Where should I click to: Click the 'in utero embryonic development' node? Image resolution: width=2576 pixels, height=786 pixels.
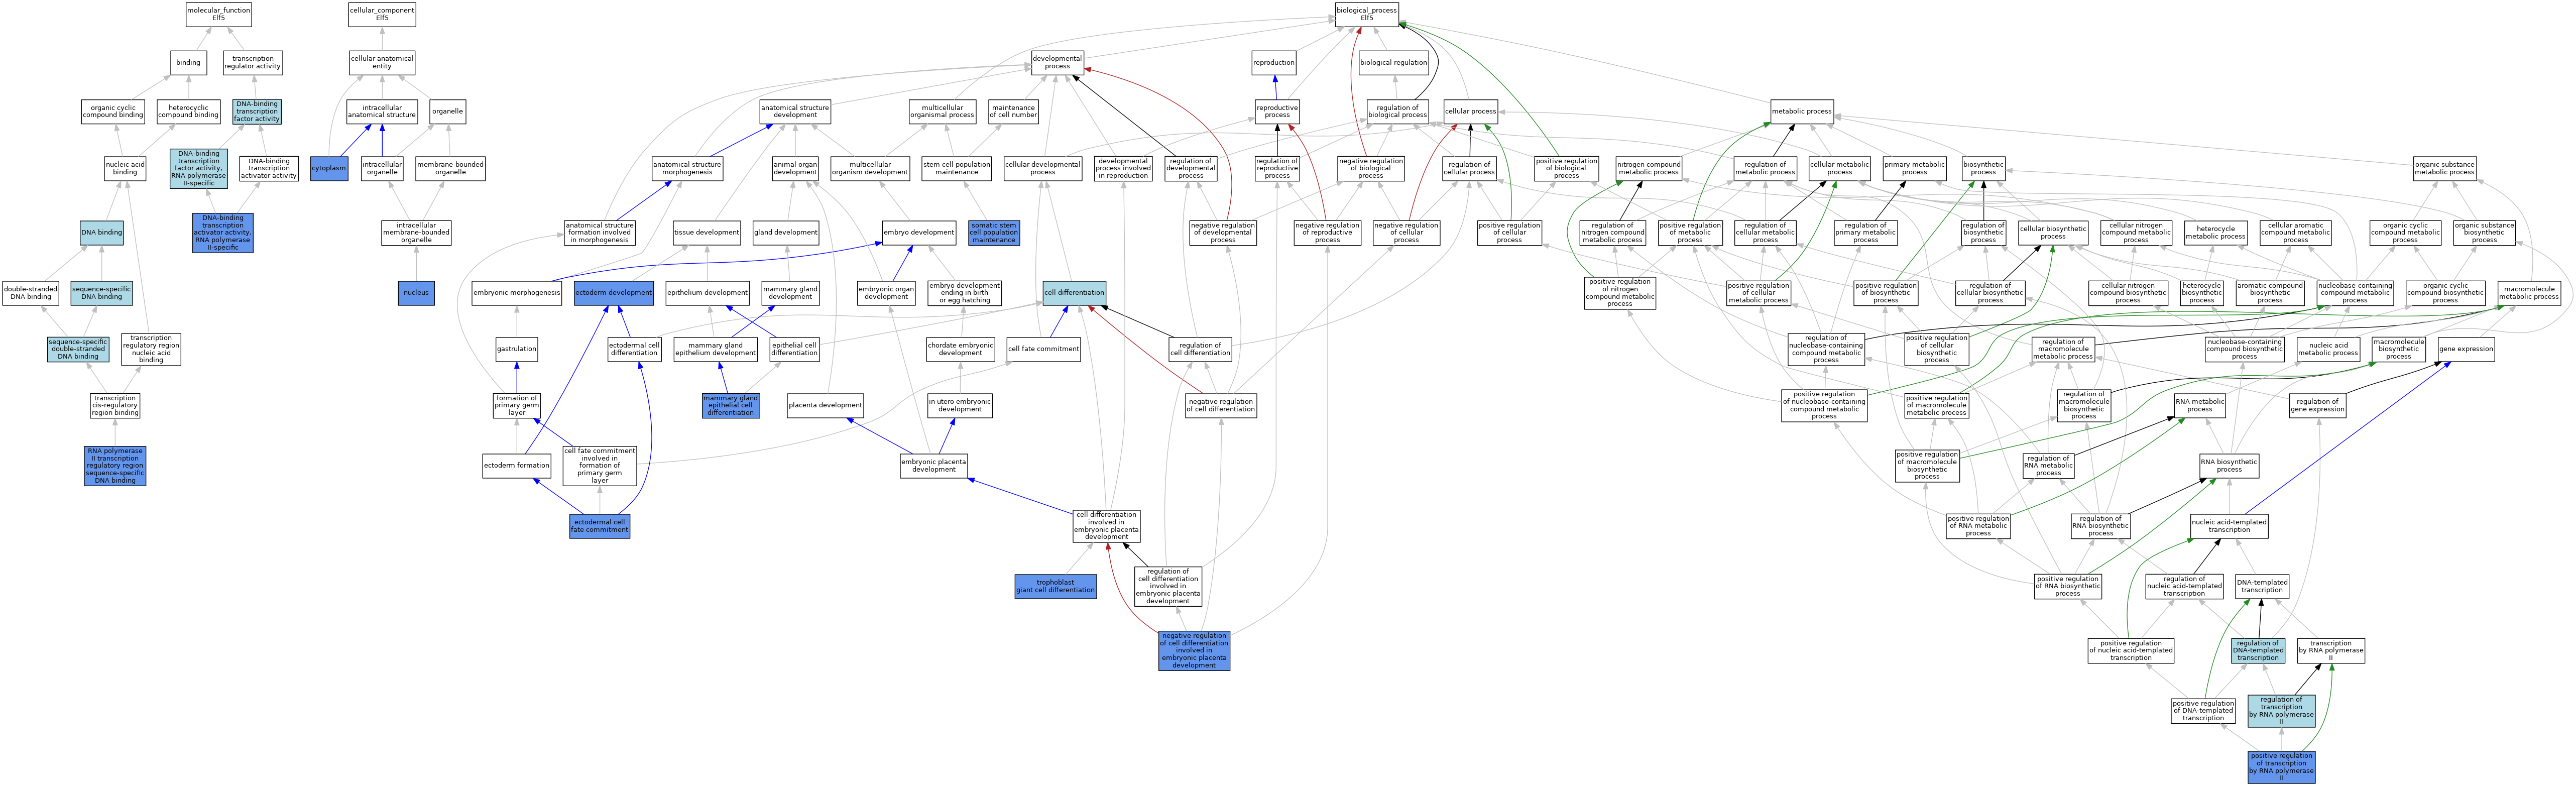(x=960, y=405)
